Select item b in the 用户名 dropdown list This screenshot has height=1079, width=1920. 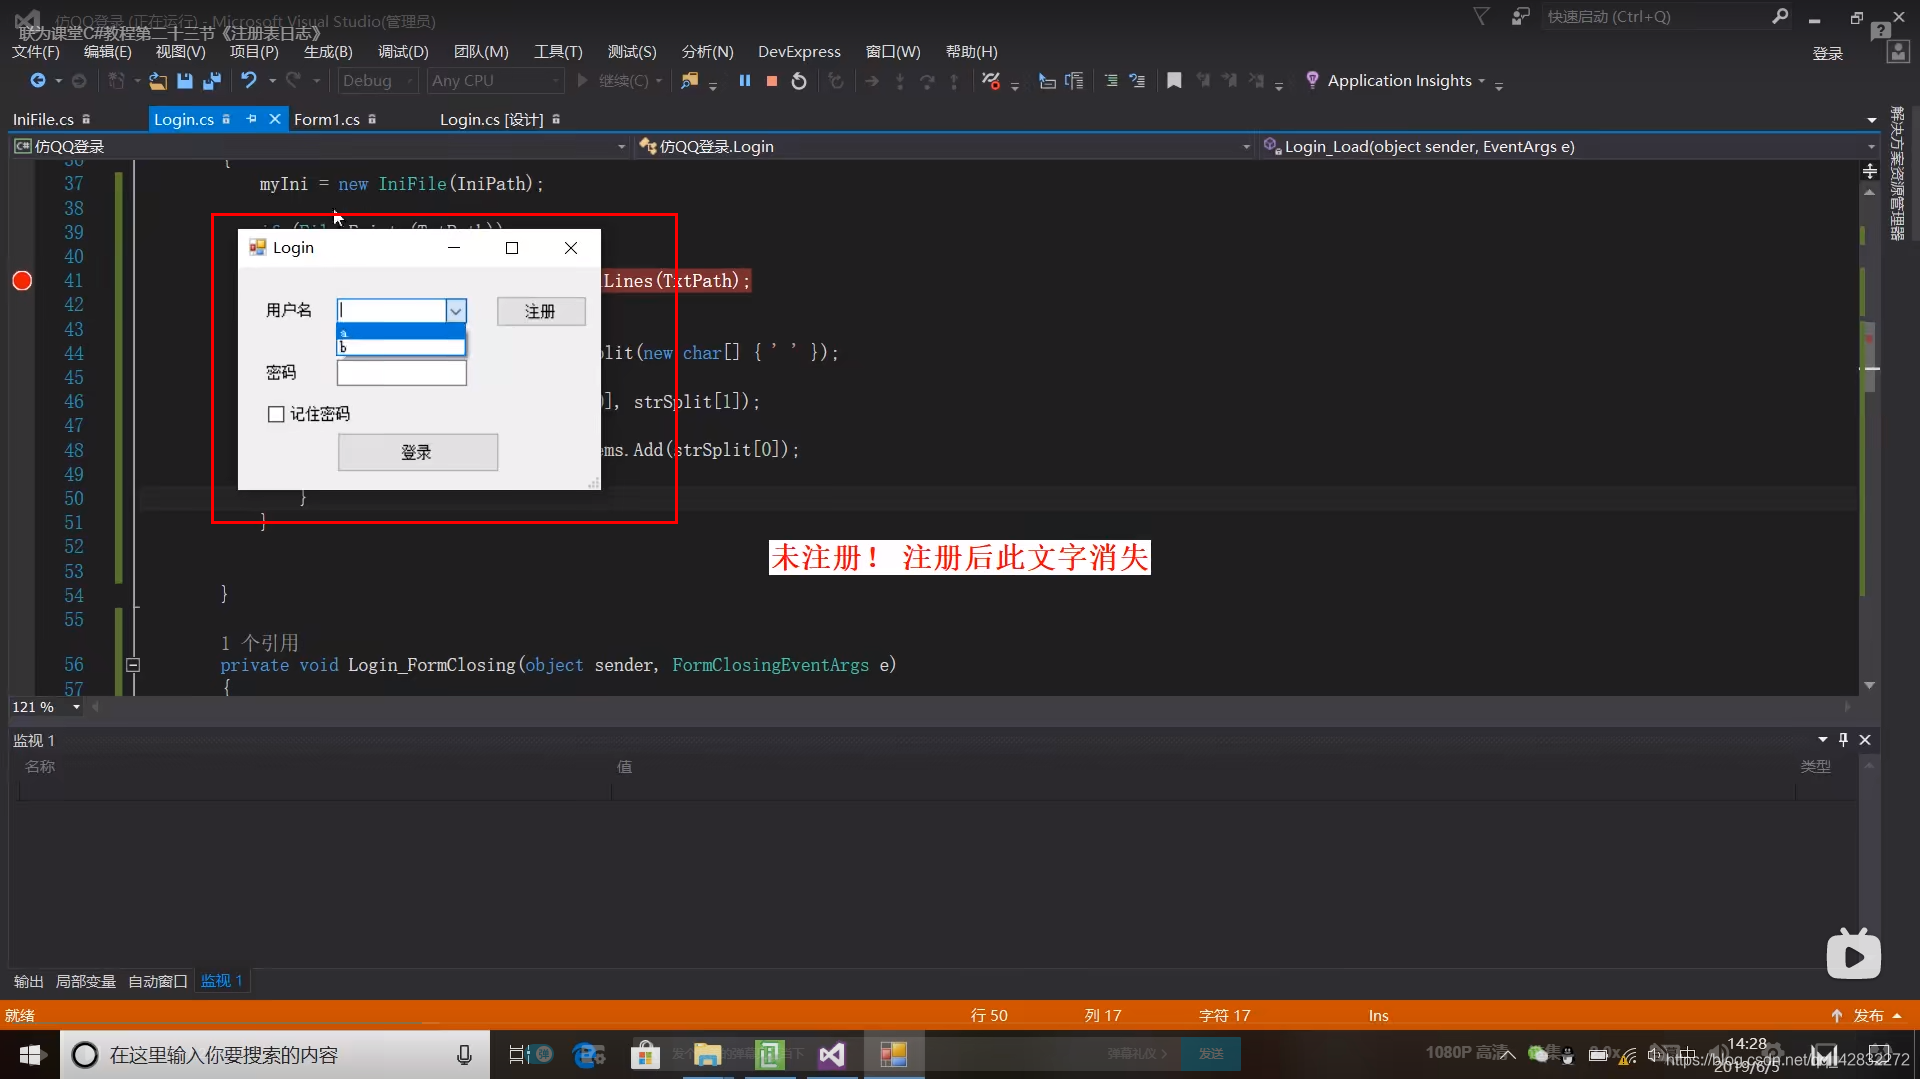point(401,347)
